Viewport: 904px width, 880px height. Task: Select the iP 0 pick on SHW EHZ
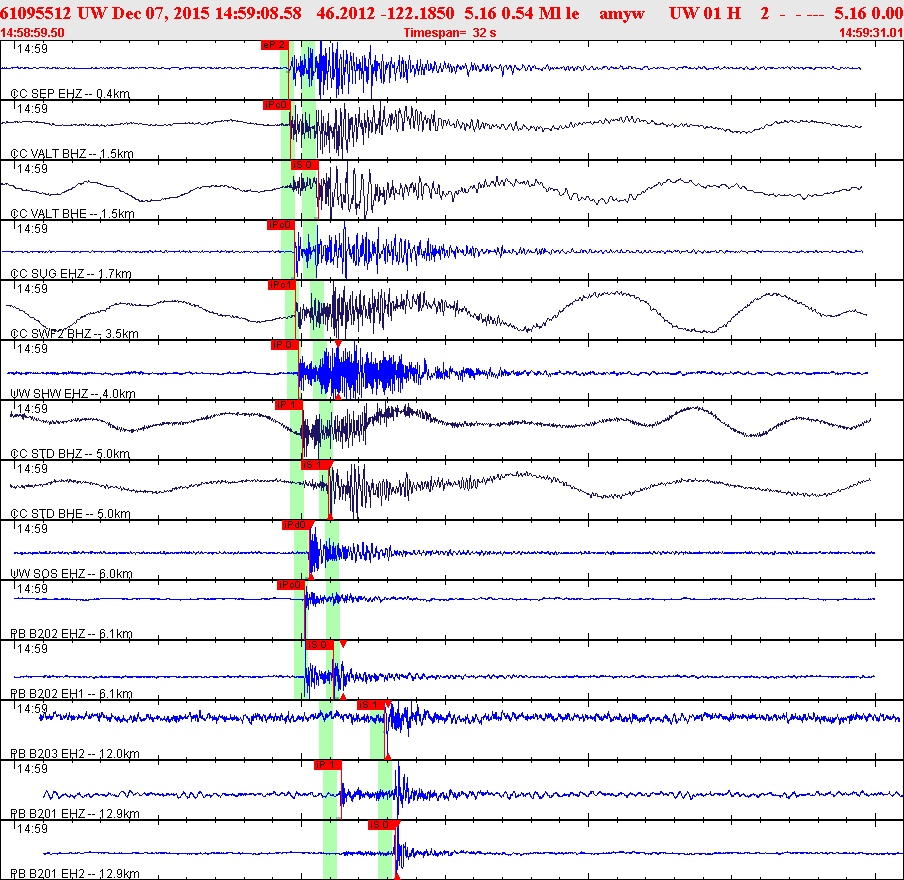point(285,345)
